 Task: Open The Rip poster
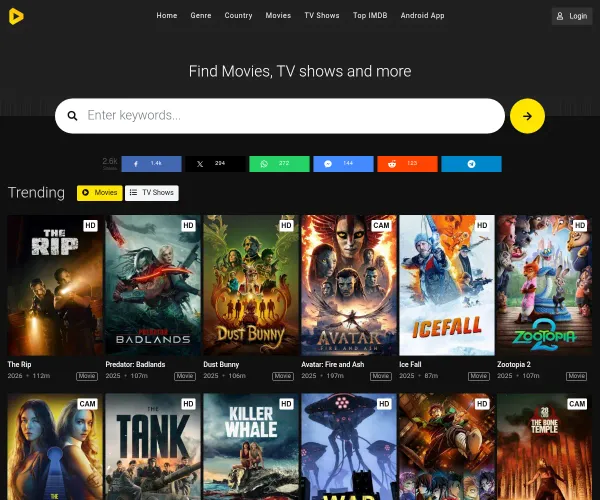click(55, 285)
